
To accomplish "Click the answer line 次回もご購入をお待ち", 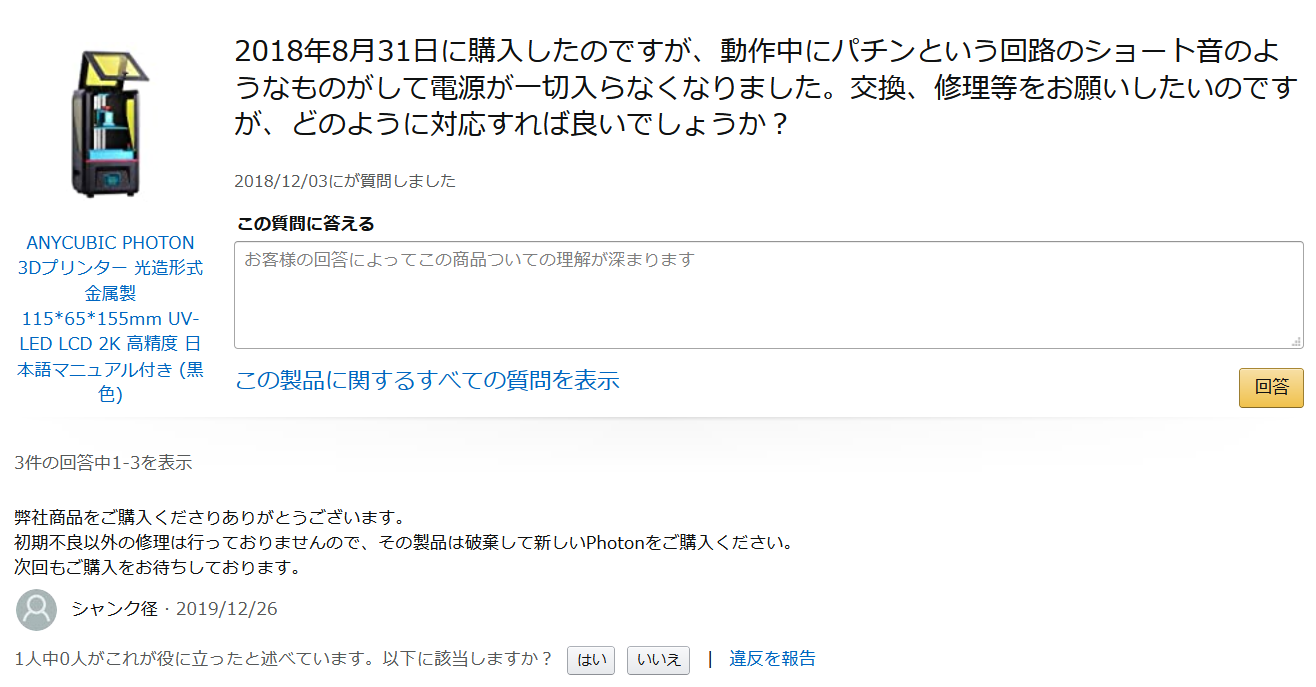I will (158, 568).
